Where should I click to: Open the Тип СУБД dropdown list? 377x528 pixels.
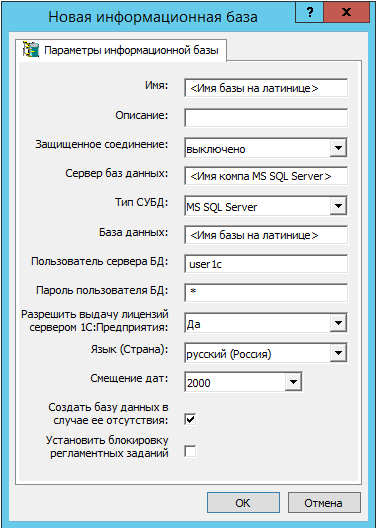(338, 205)
